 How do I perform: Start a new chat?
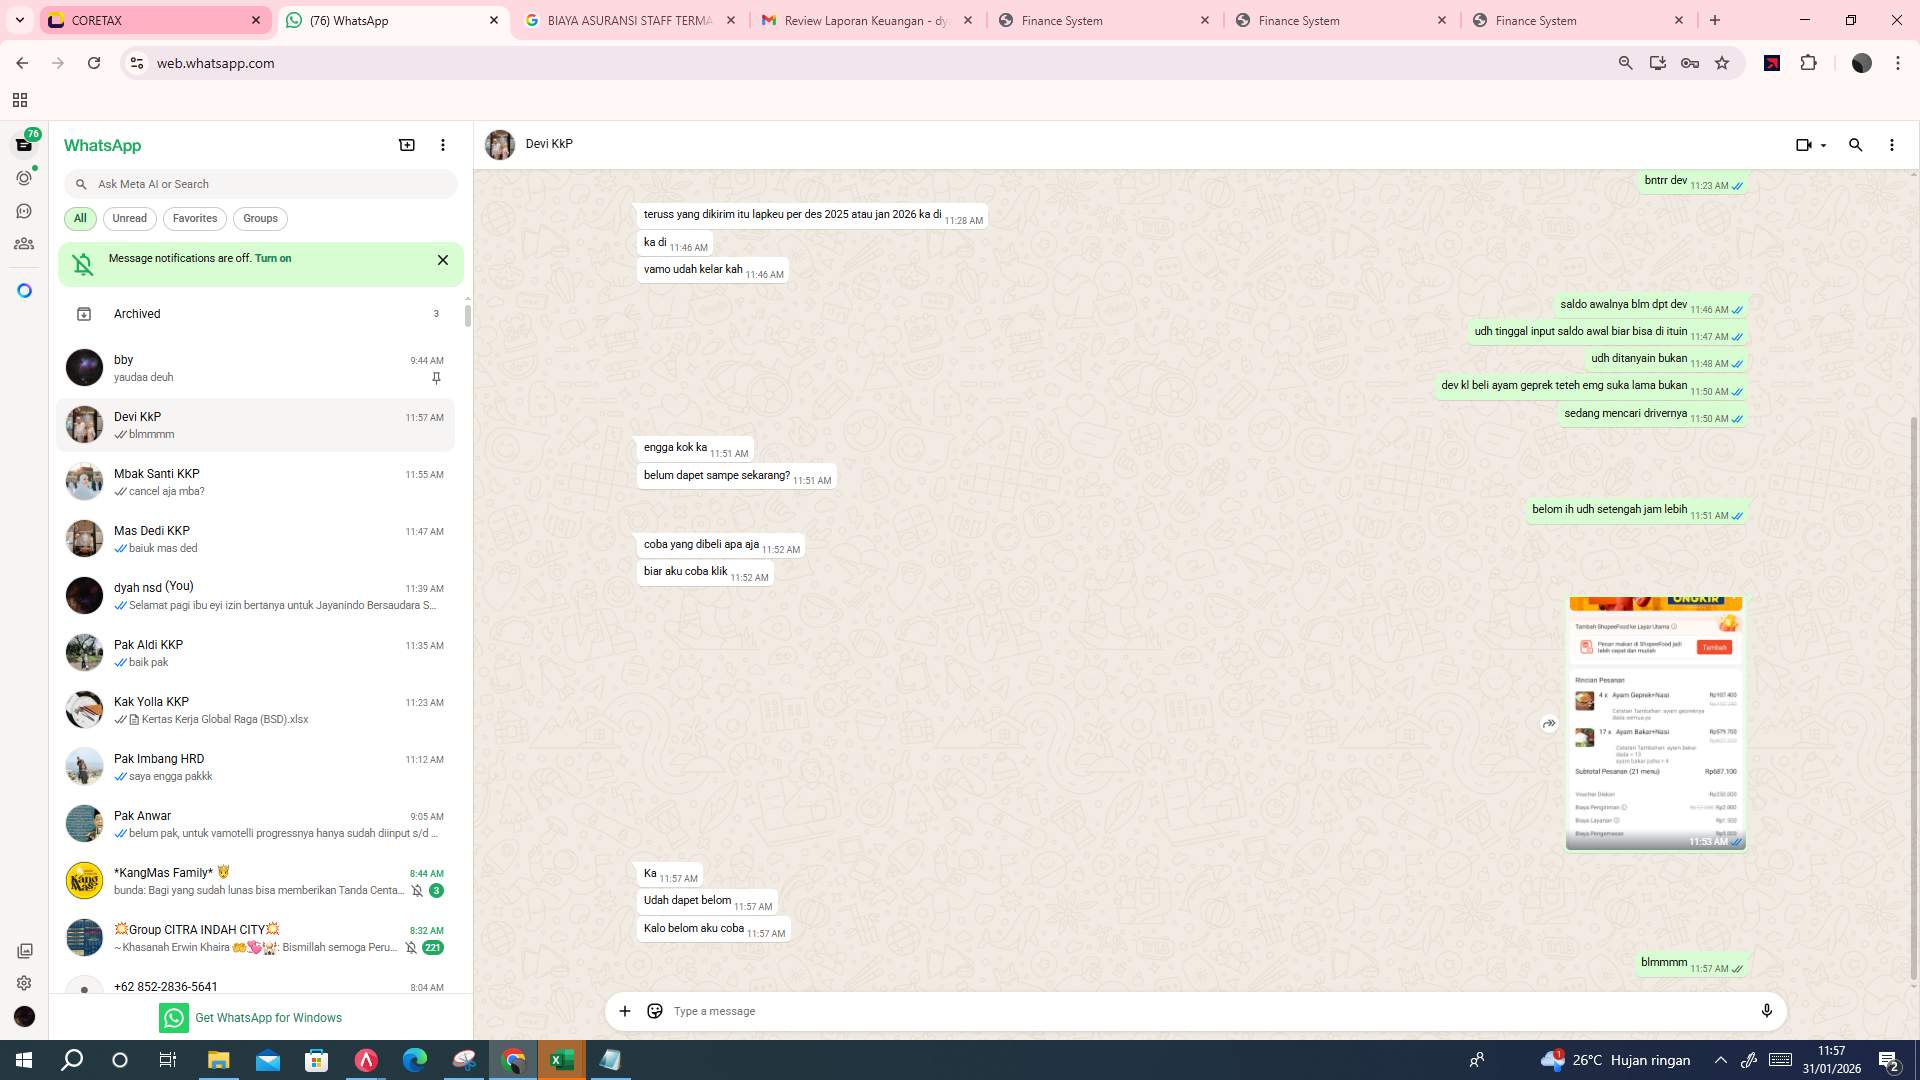pos(407,145)
